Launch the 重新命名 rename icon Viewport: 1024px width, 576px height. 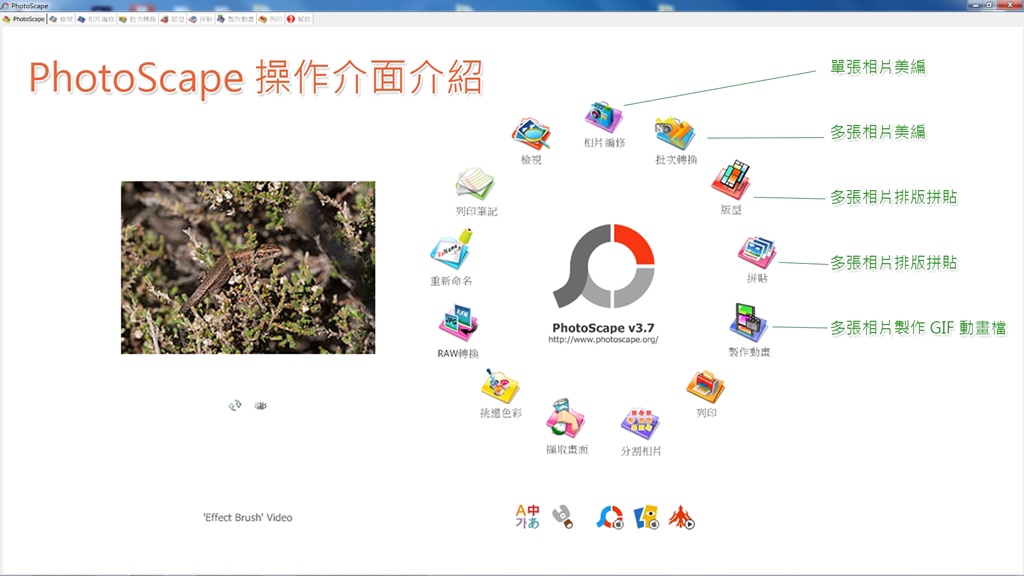451,249
